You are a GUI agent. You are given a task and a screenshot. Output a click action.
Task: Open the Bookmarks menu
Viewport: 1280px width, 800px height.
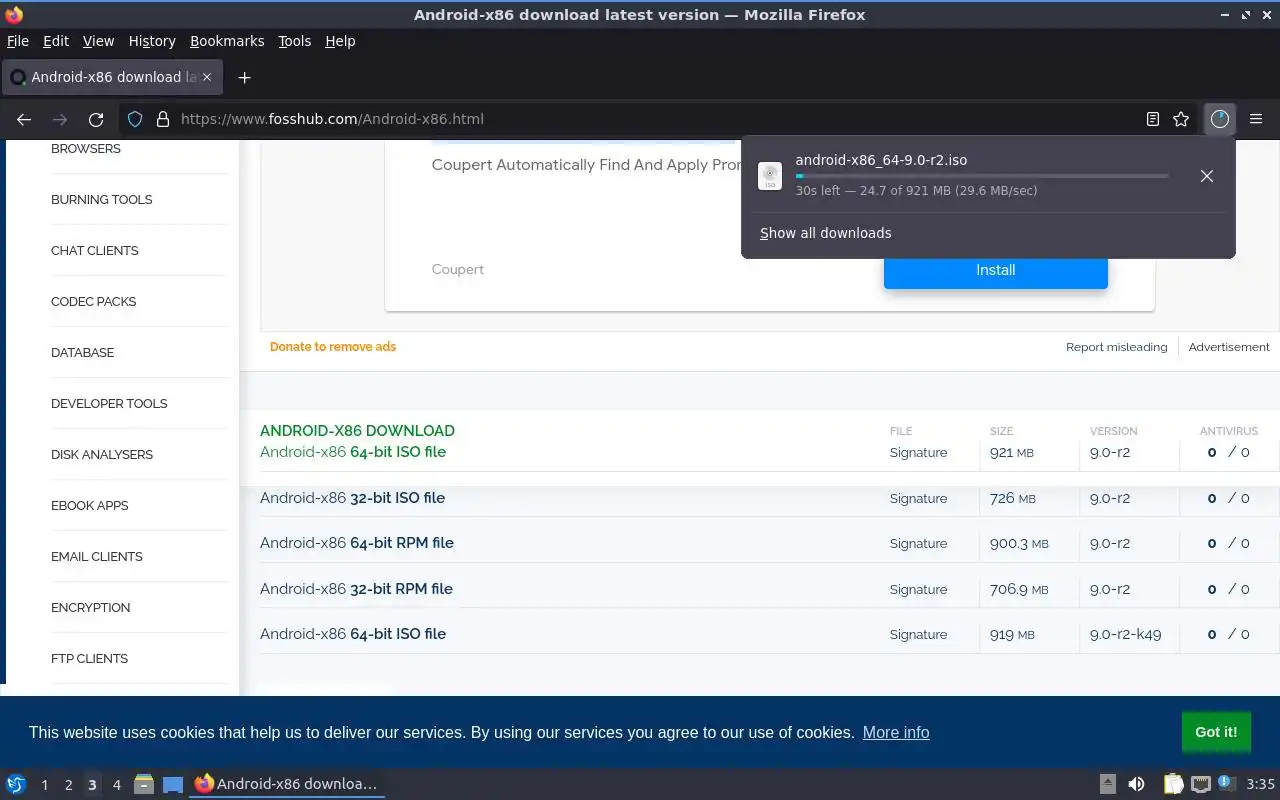click(227, 41)
